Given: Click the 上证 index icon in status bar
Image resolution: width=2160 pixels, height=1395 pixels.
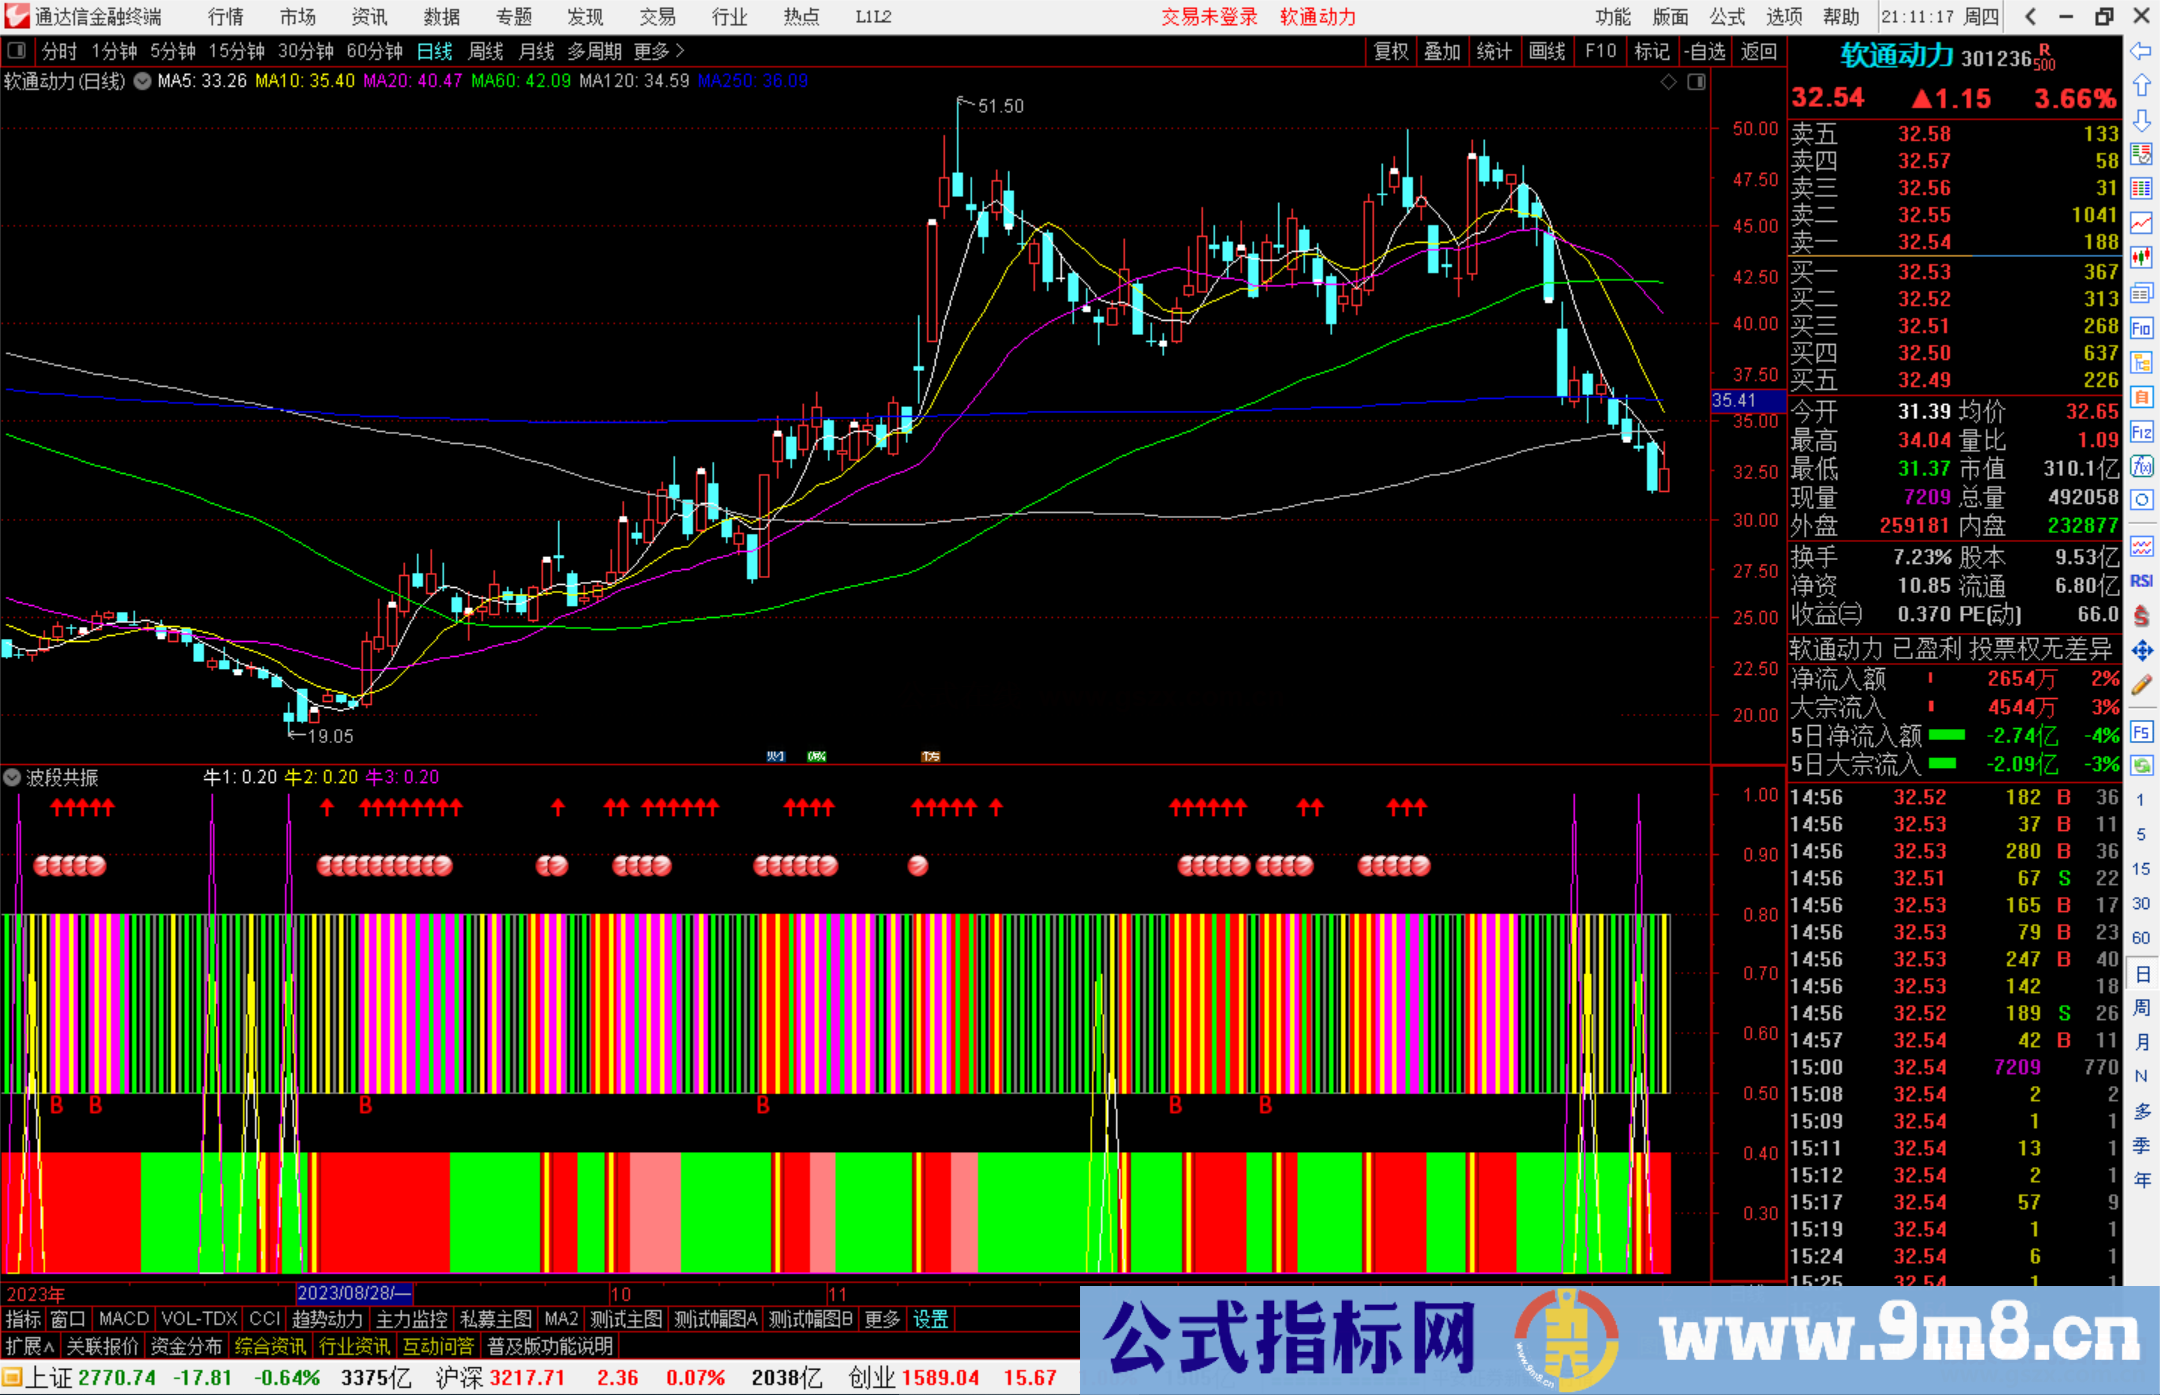Looking at the screenshot, I should point(14,1377).
